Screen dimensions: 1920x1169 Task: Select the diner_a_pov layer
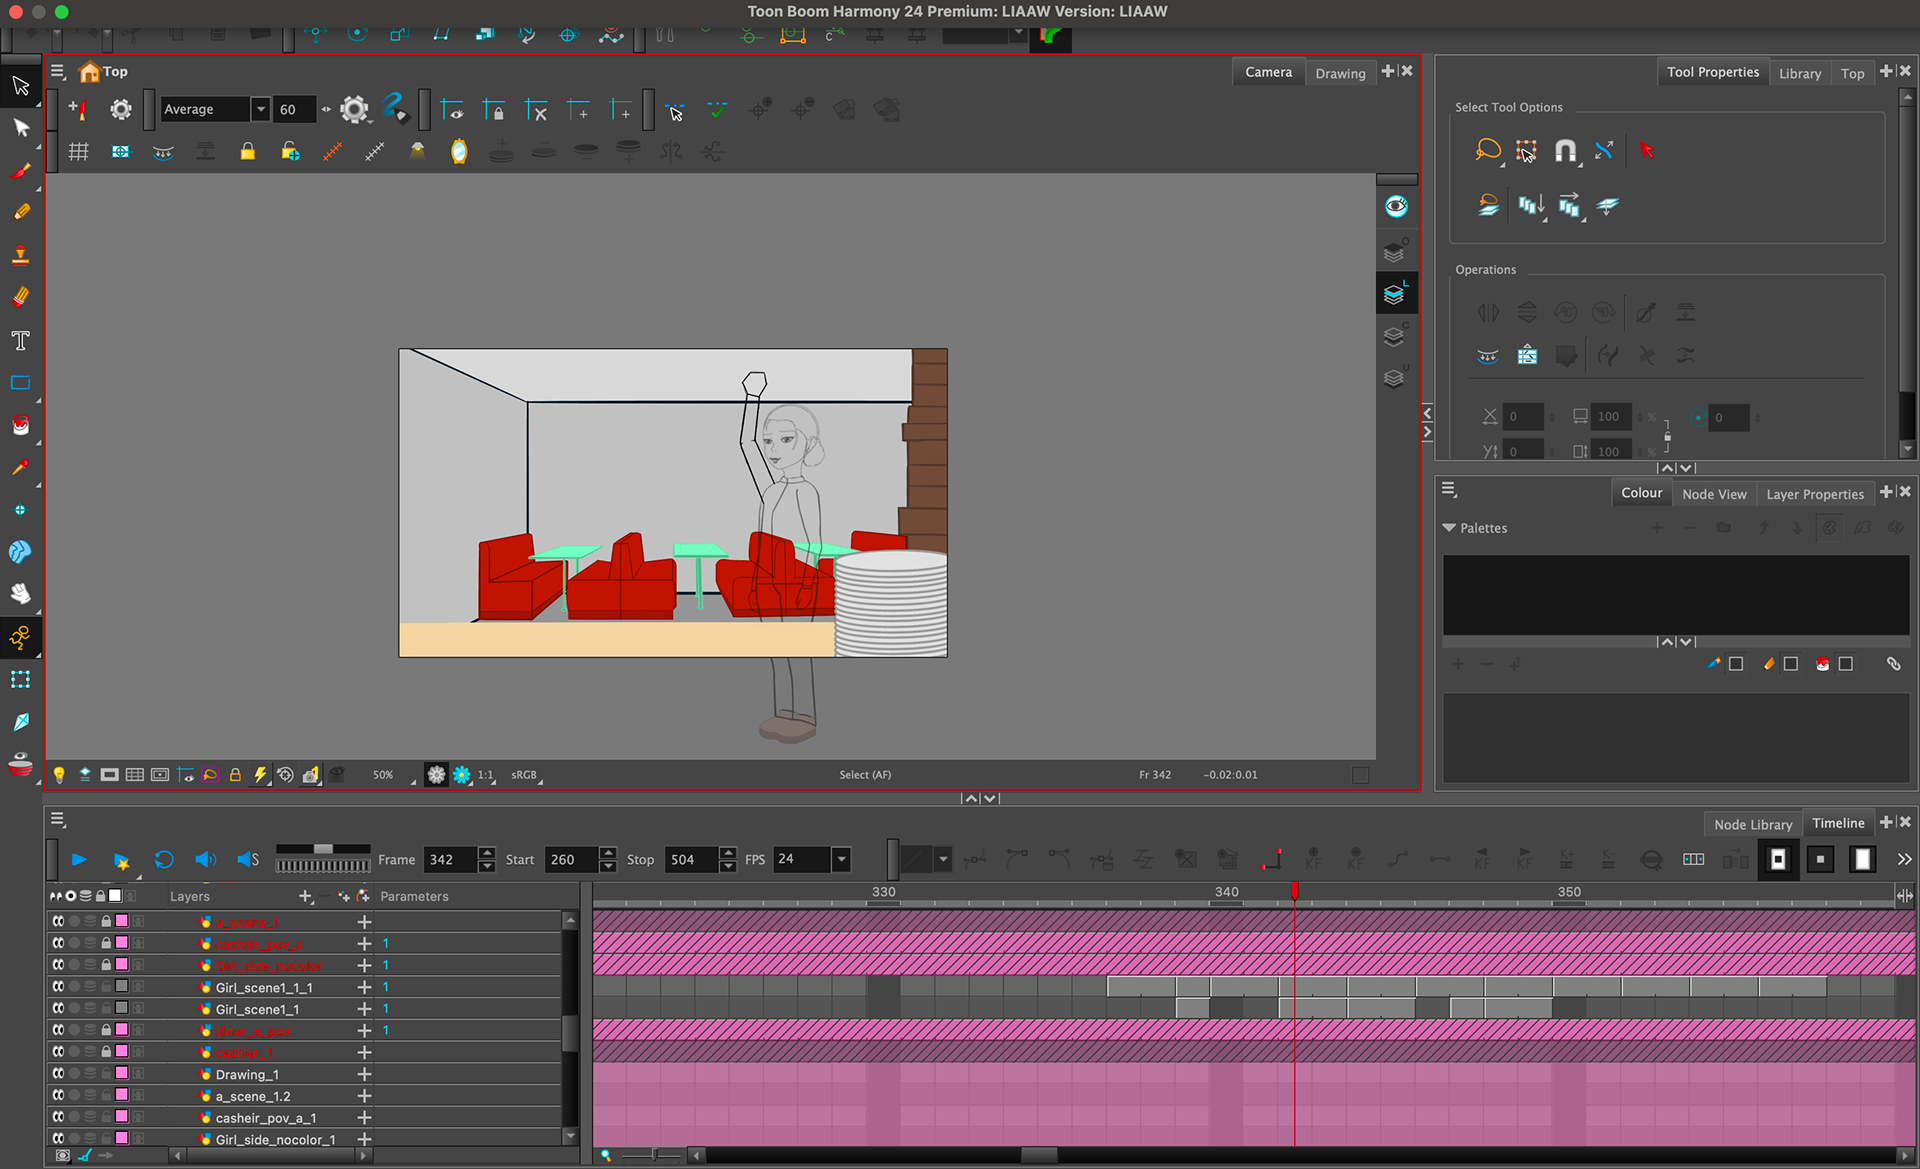coord(253,1031)
